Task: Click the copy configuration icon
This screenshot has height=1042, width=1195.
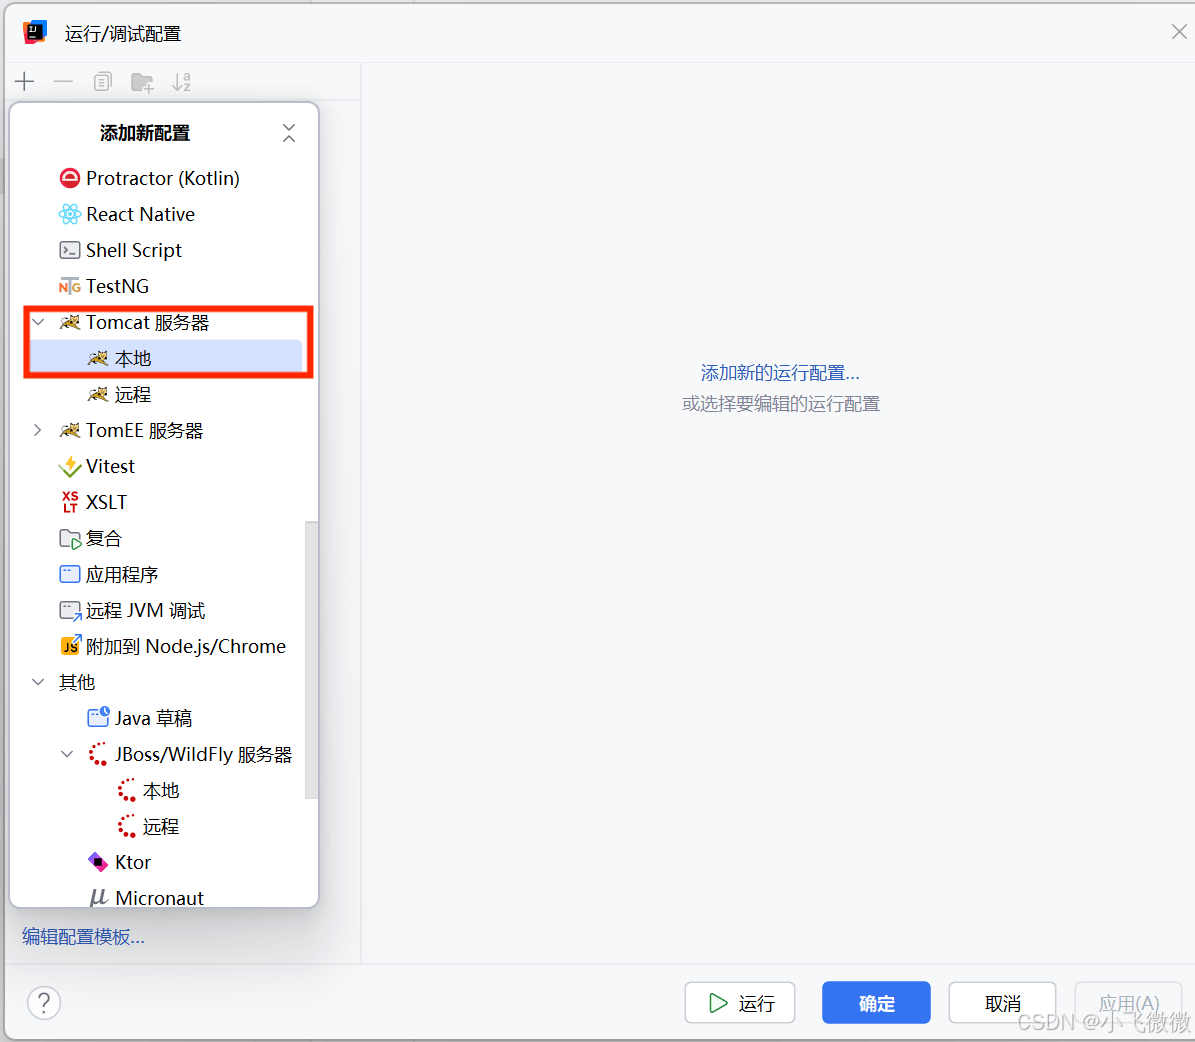Action: coord(102,82)
